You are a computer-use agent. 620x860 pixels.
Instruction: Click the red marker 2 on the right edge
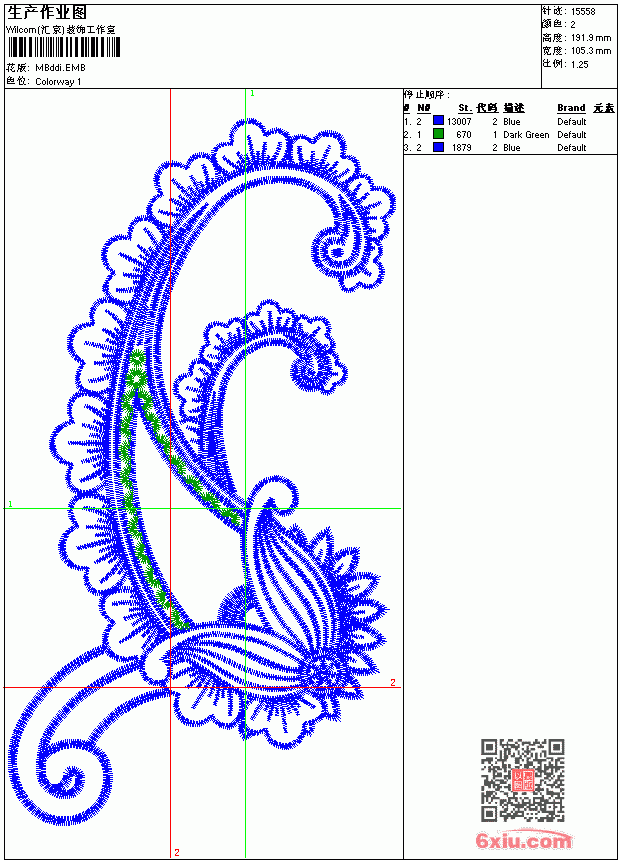point(393,682)
